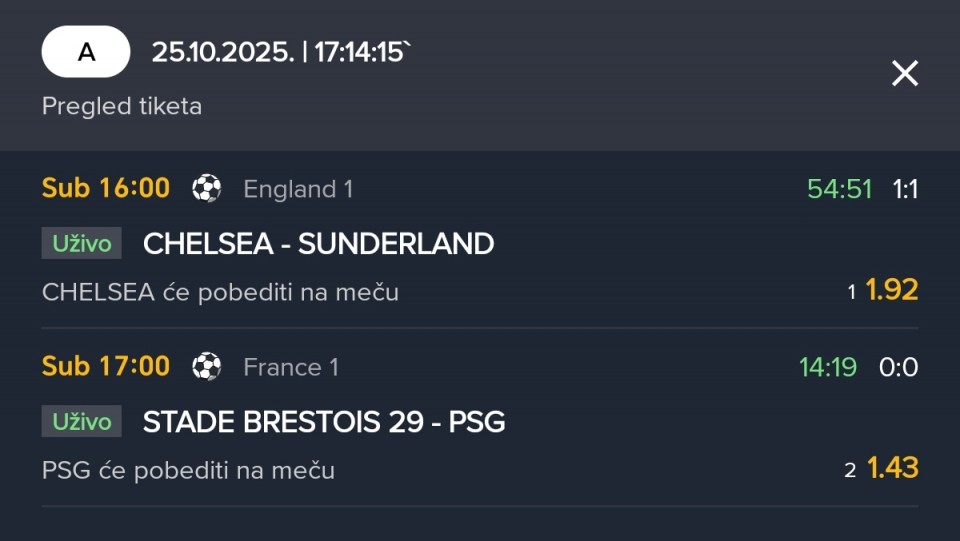The width and height of the screenshot is (960, 541).
Task: Click the France 1 league label
Action: tap(291, 368)
